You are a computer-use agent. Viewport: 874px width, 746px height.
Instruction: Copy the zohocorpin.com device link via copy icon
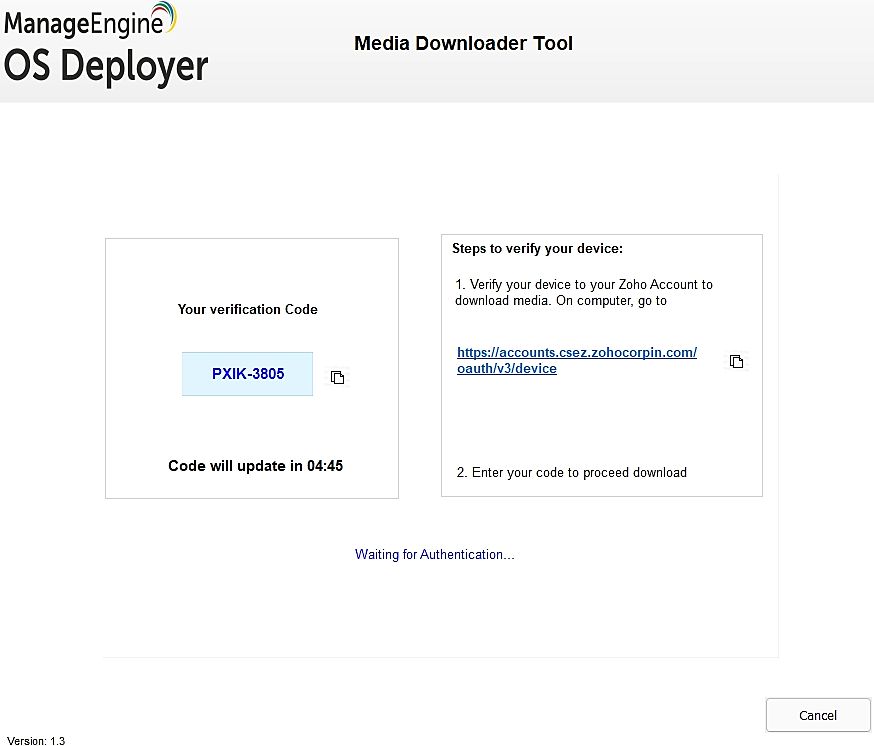coord(737,361)
